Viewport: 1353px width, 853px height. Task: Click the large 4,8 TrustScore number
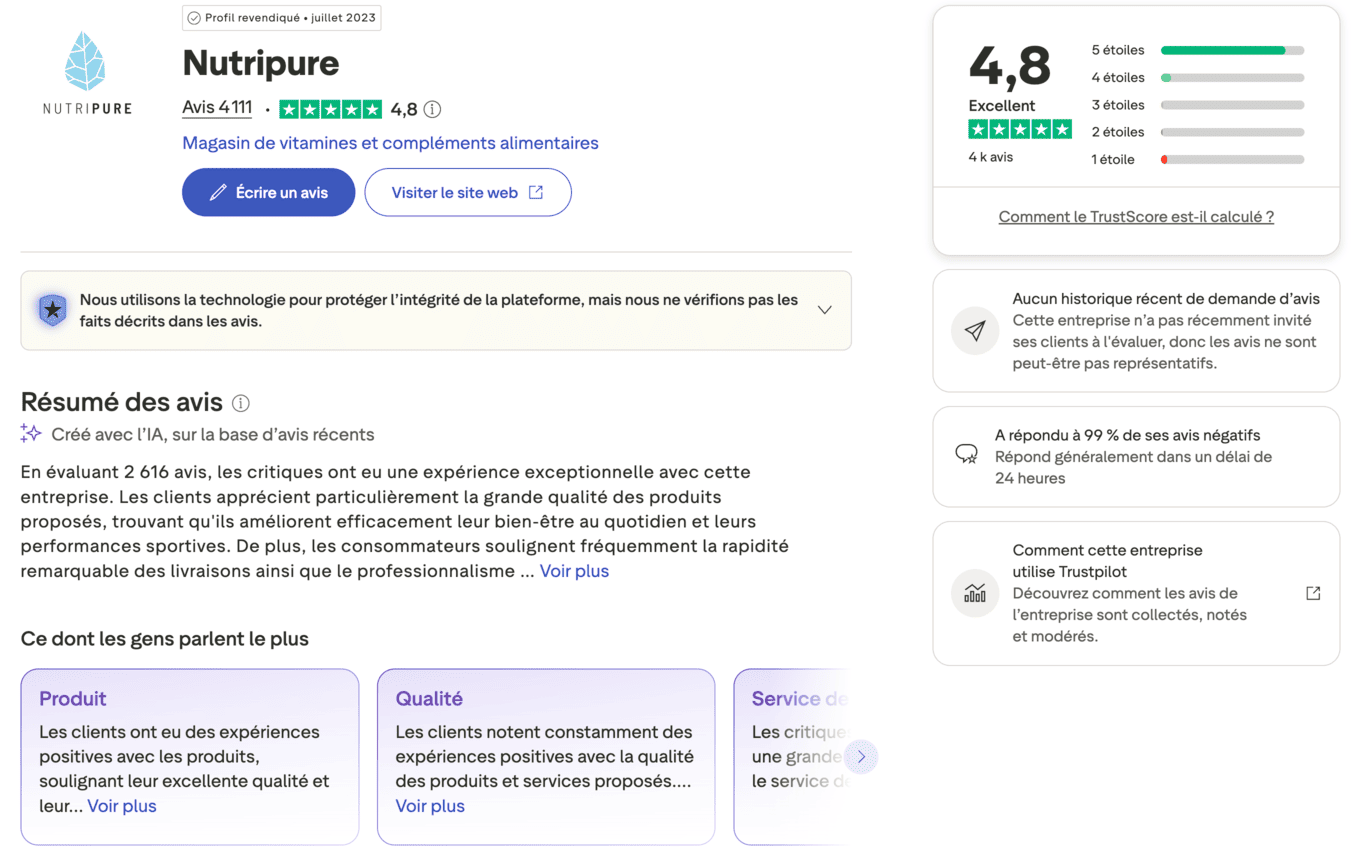click(x=1010, y=66)
